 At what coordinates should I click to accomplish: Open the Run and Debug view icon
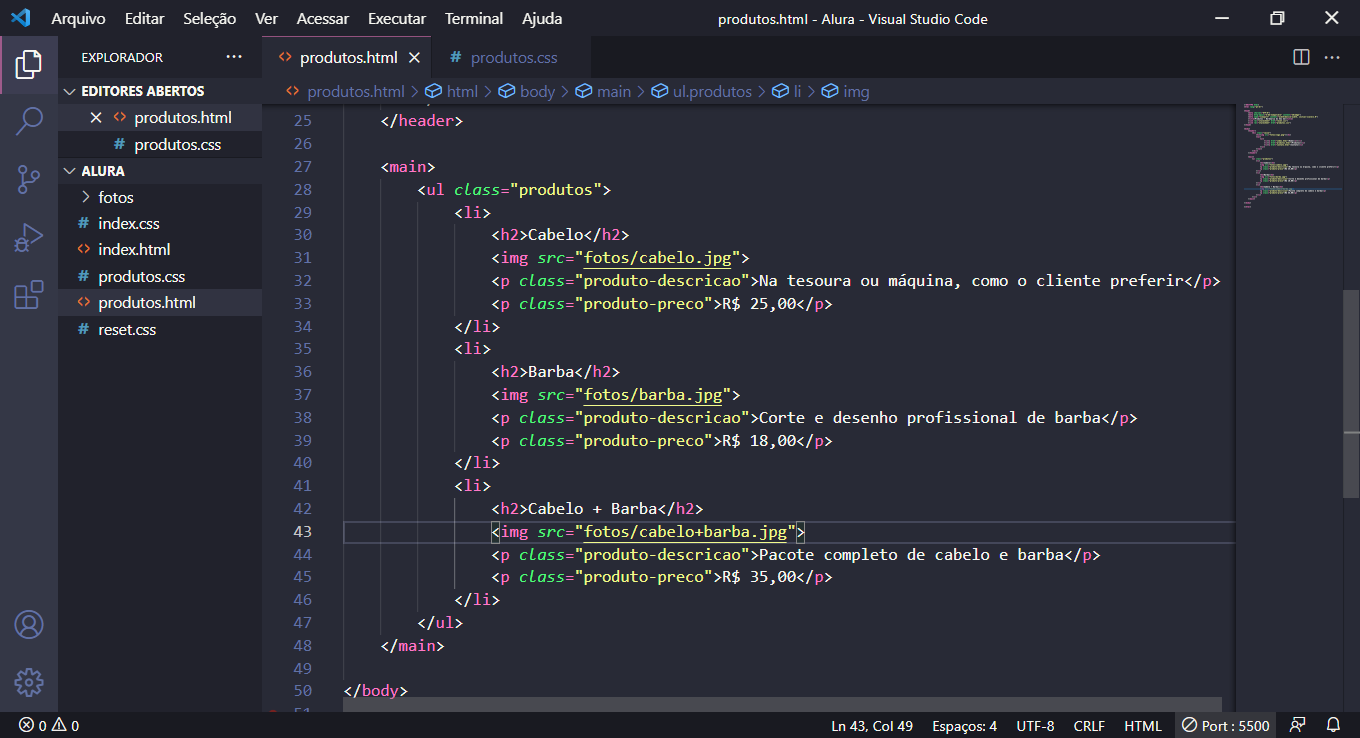coord(29,238)
